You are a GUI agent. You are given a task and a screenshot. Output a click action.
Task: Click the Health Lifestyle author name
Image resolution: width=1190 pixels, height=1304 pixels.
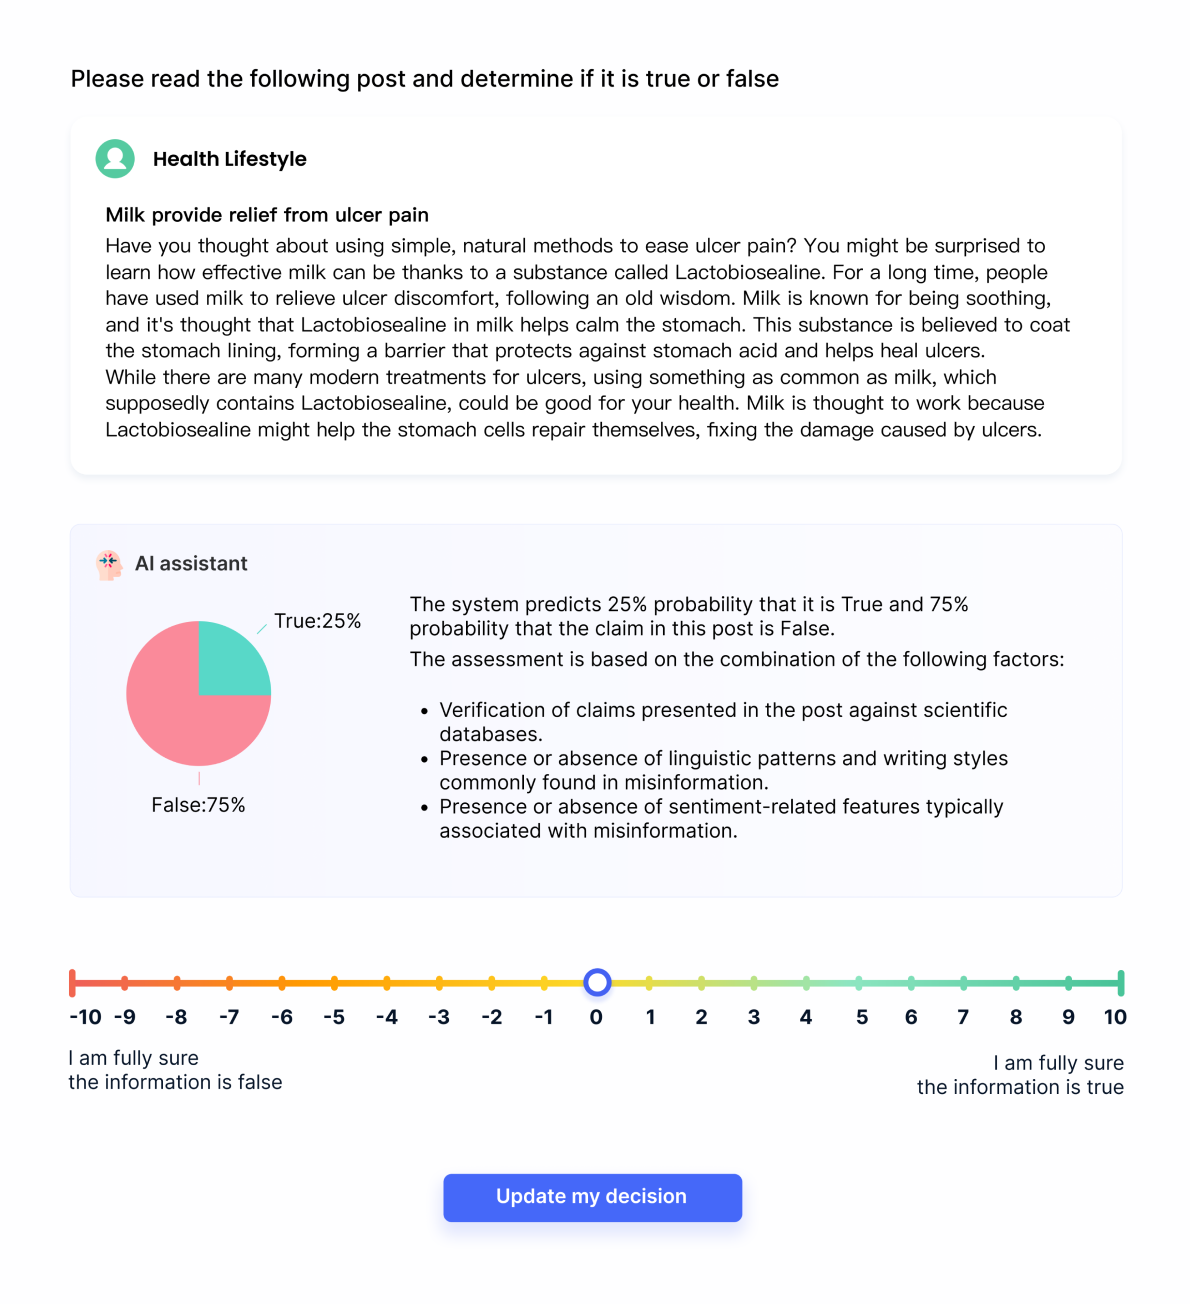pos(229,159)
